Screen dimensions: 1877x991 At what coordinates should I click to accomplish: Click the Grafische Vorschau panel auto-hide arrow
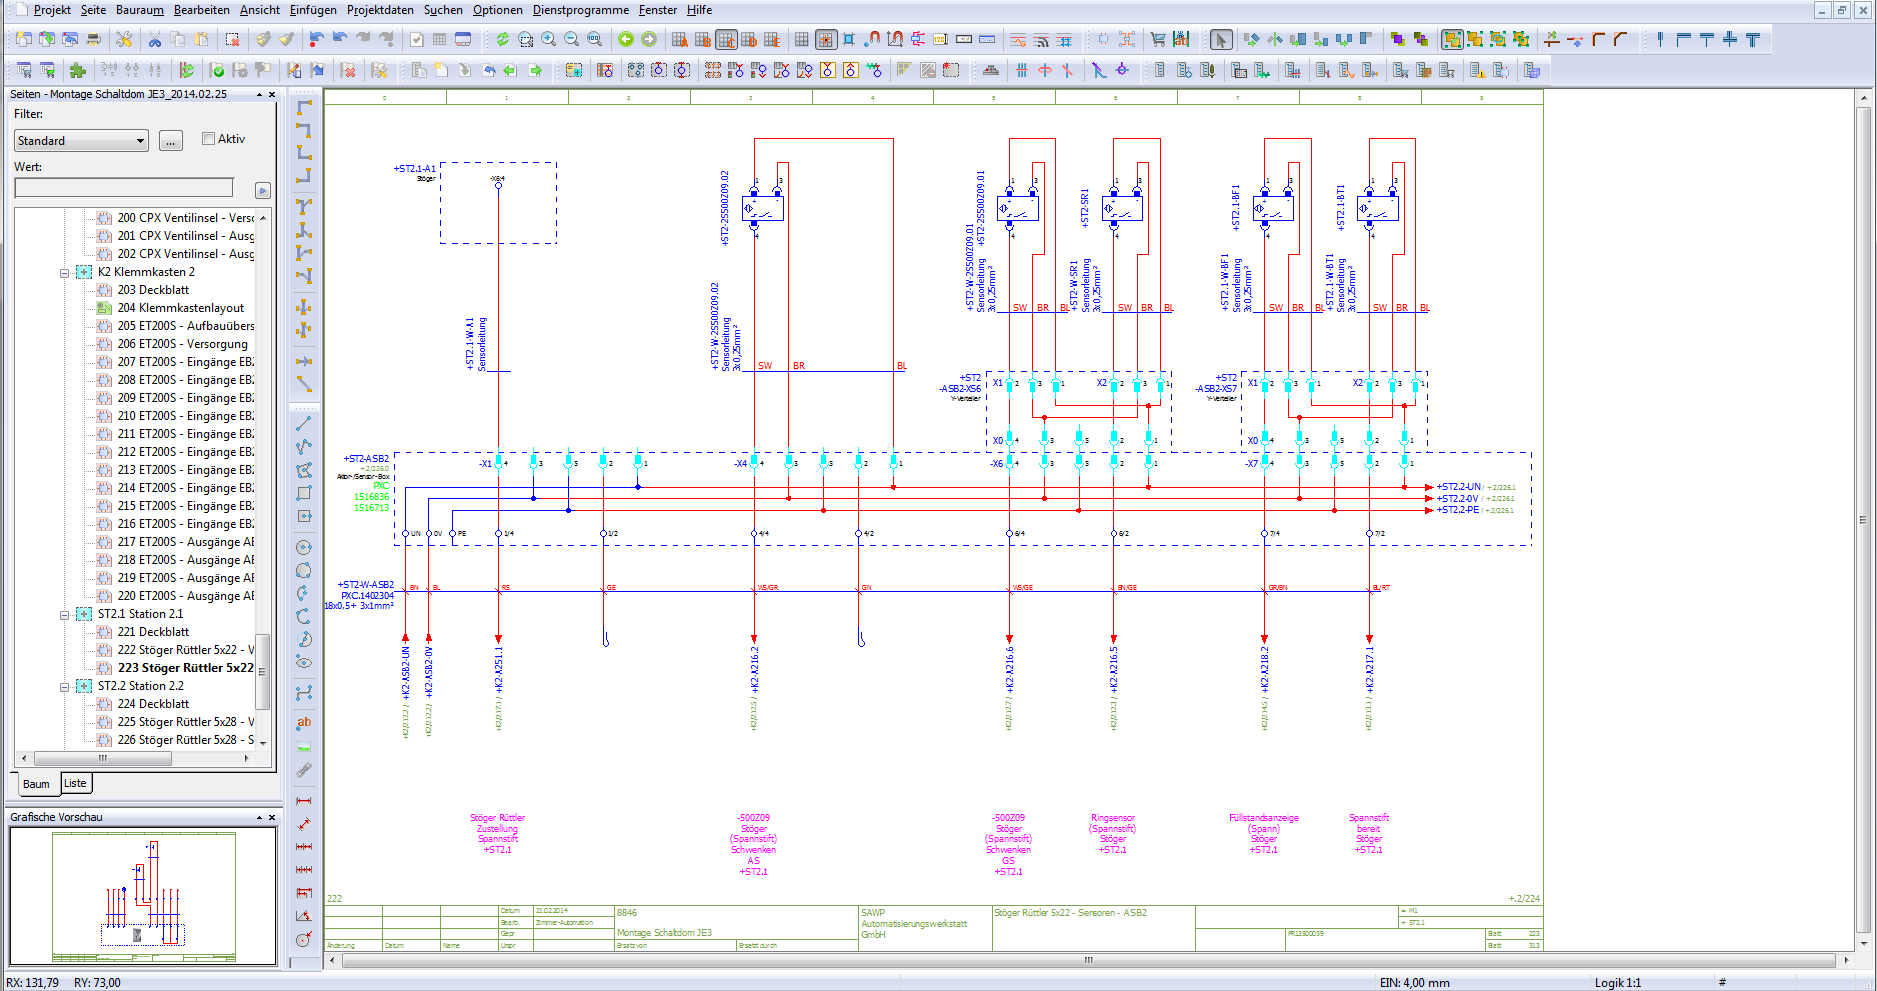pyautogui.click(x=259, y=817)
